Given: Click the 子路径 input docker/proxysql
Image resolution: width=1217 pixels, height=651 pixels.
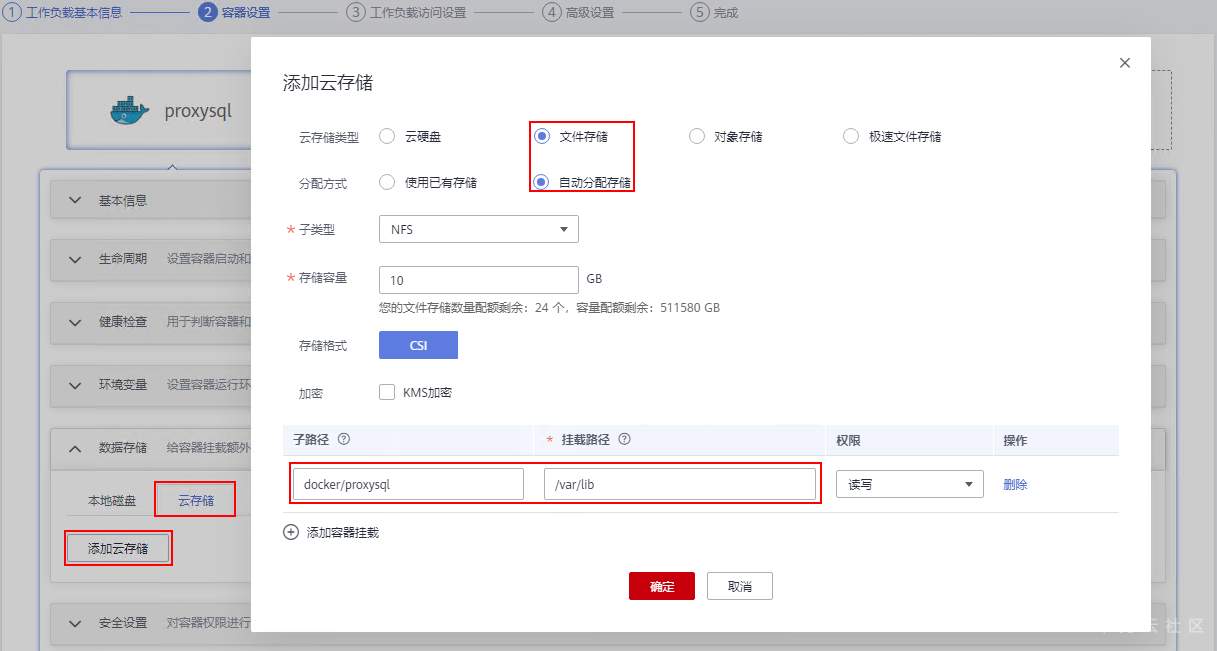Looking at the screenshot, I should (408, 484).
